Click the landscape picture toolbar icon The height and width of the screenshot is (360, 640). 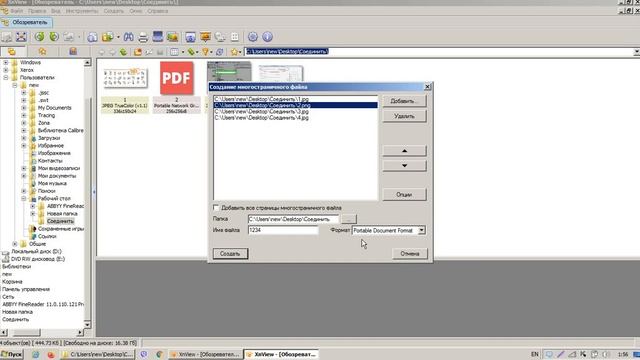pos(172,37)
